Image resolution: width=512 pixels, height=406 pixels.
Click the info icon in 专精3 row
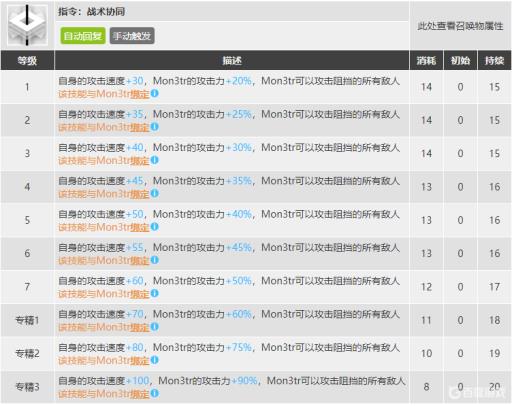154,393
